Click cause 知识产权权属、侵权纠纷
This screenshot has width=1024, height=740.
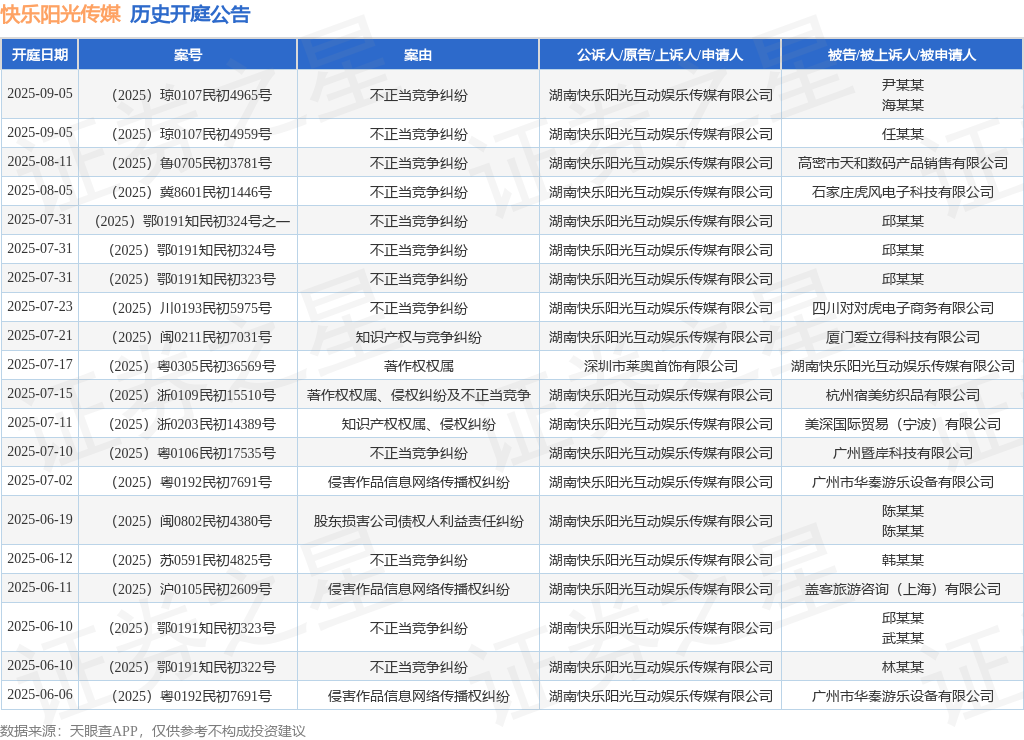pyautogui.click(x=418, y=425)
